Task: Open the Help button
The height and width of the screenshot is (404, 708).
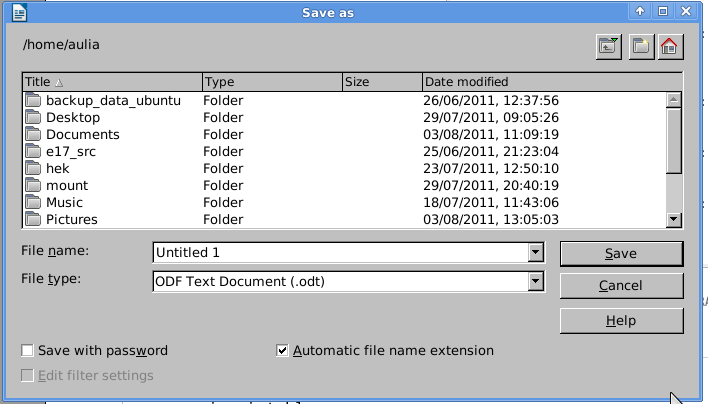Action: [621, 321]
